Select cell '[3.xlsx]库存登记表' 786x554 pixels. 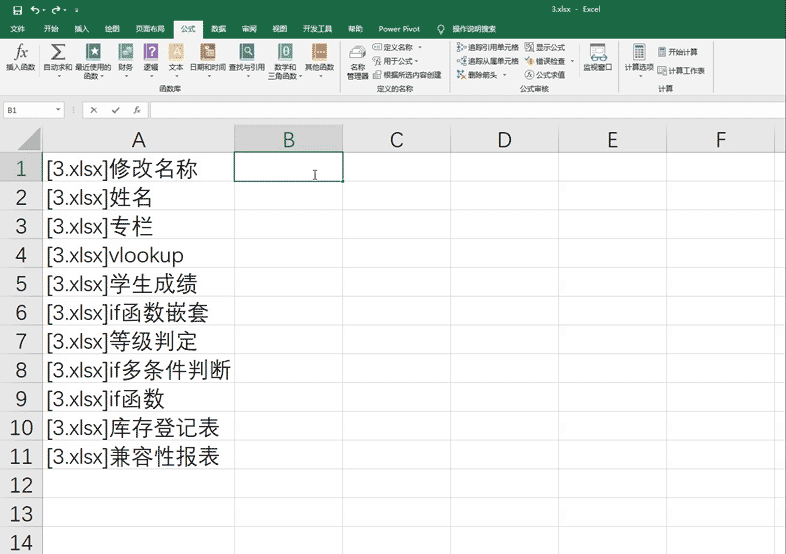click(x=138, y=428)
